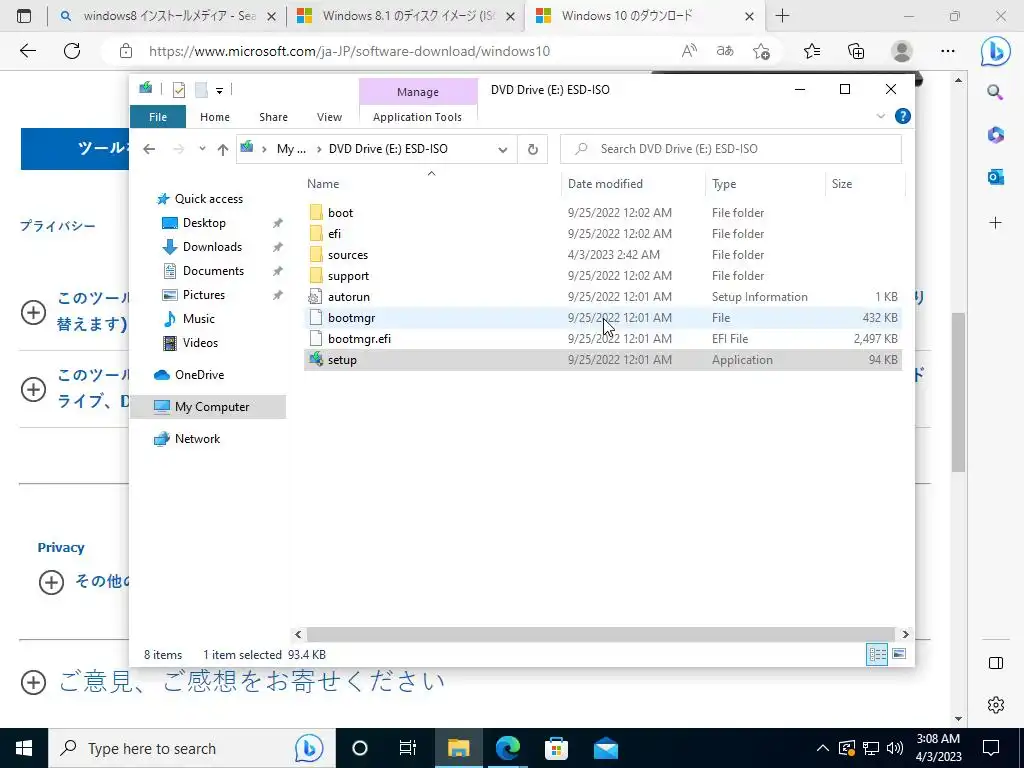Go up one folder level in Explorer
Image resolution: width=1024 pixels, height=768 pixels.
[223, 150]
